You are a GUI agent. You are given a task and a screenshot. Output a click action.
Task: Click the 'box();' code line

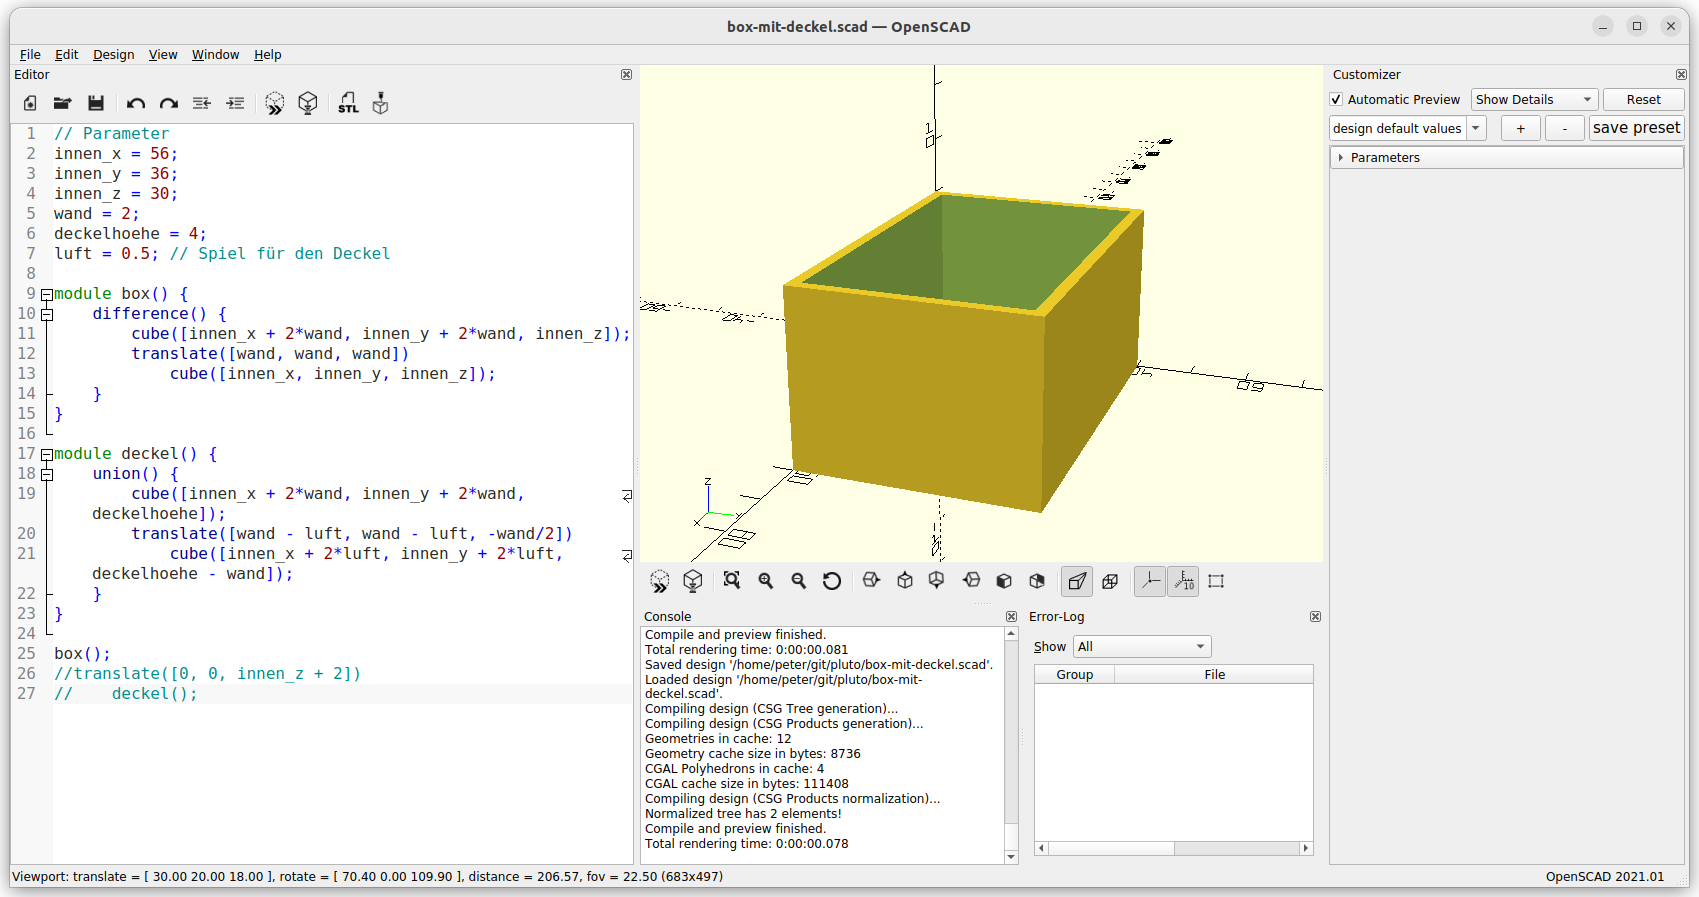pyautogui.click(x=82, y=654)
